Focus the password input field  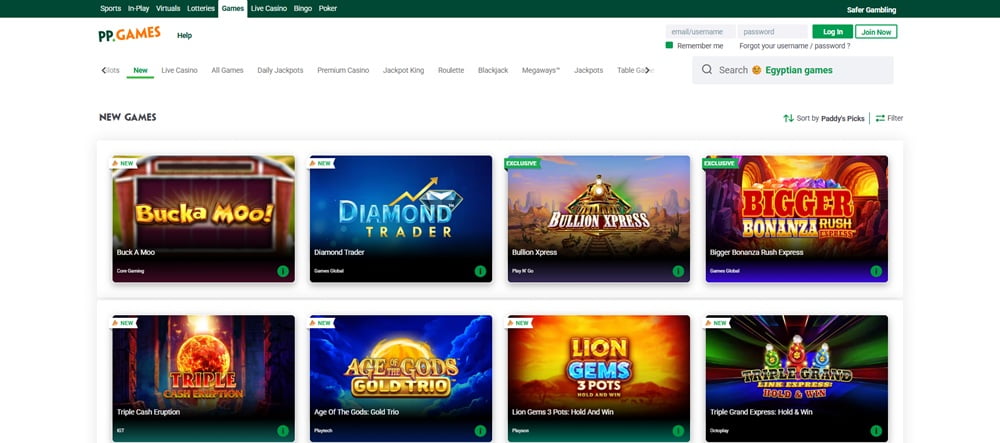773,31
